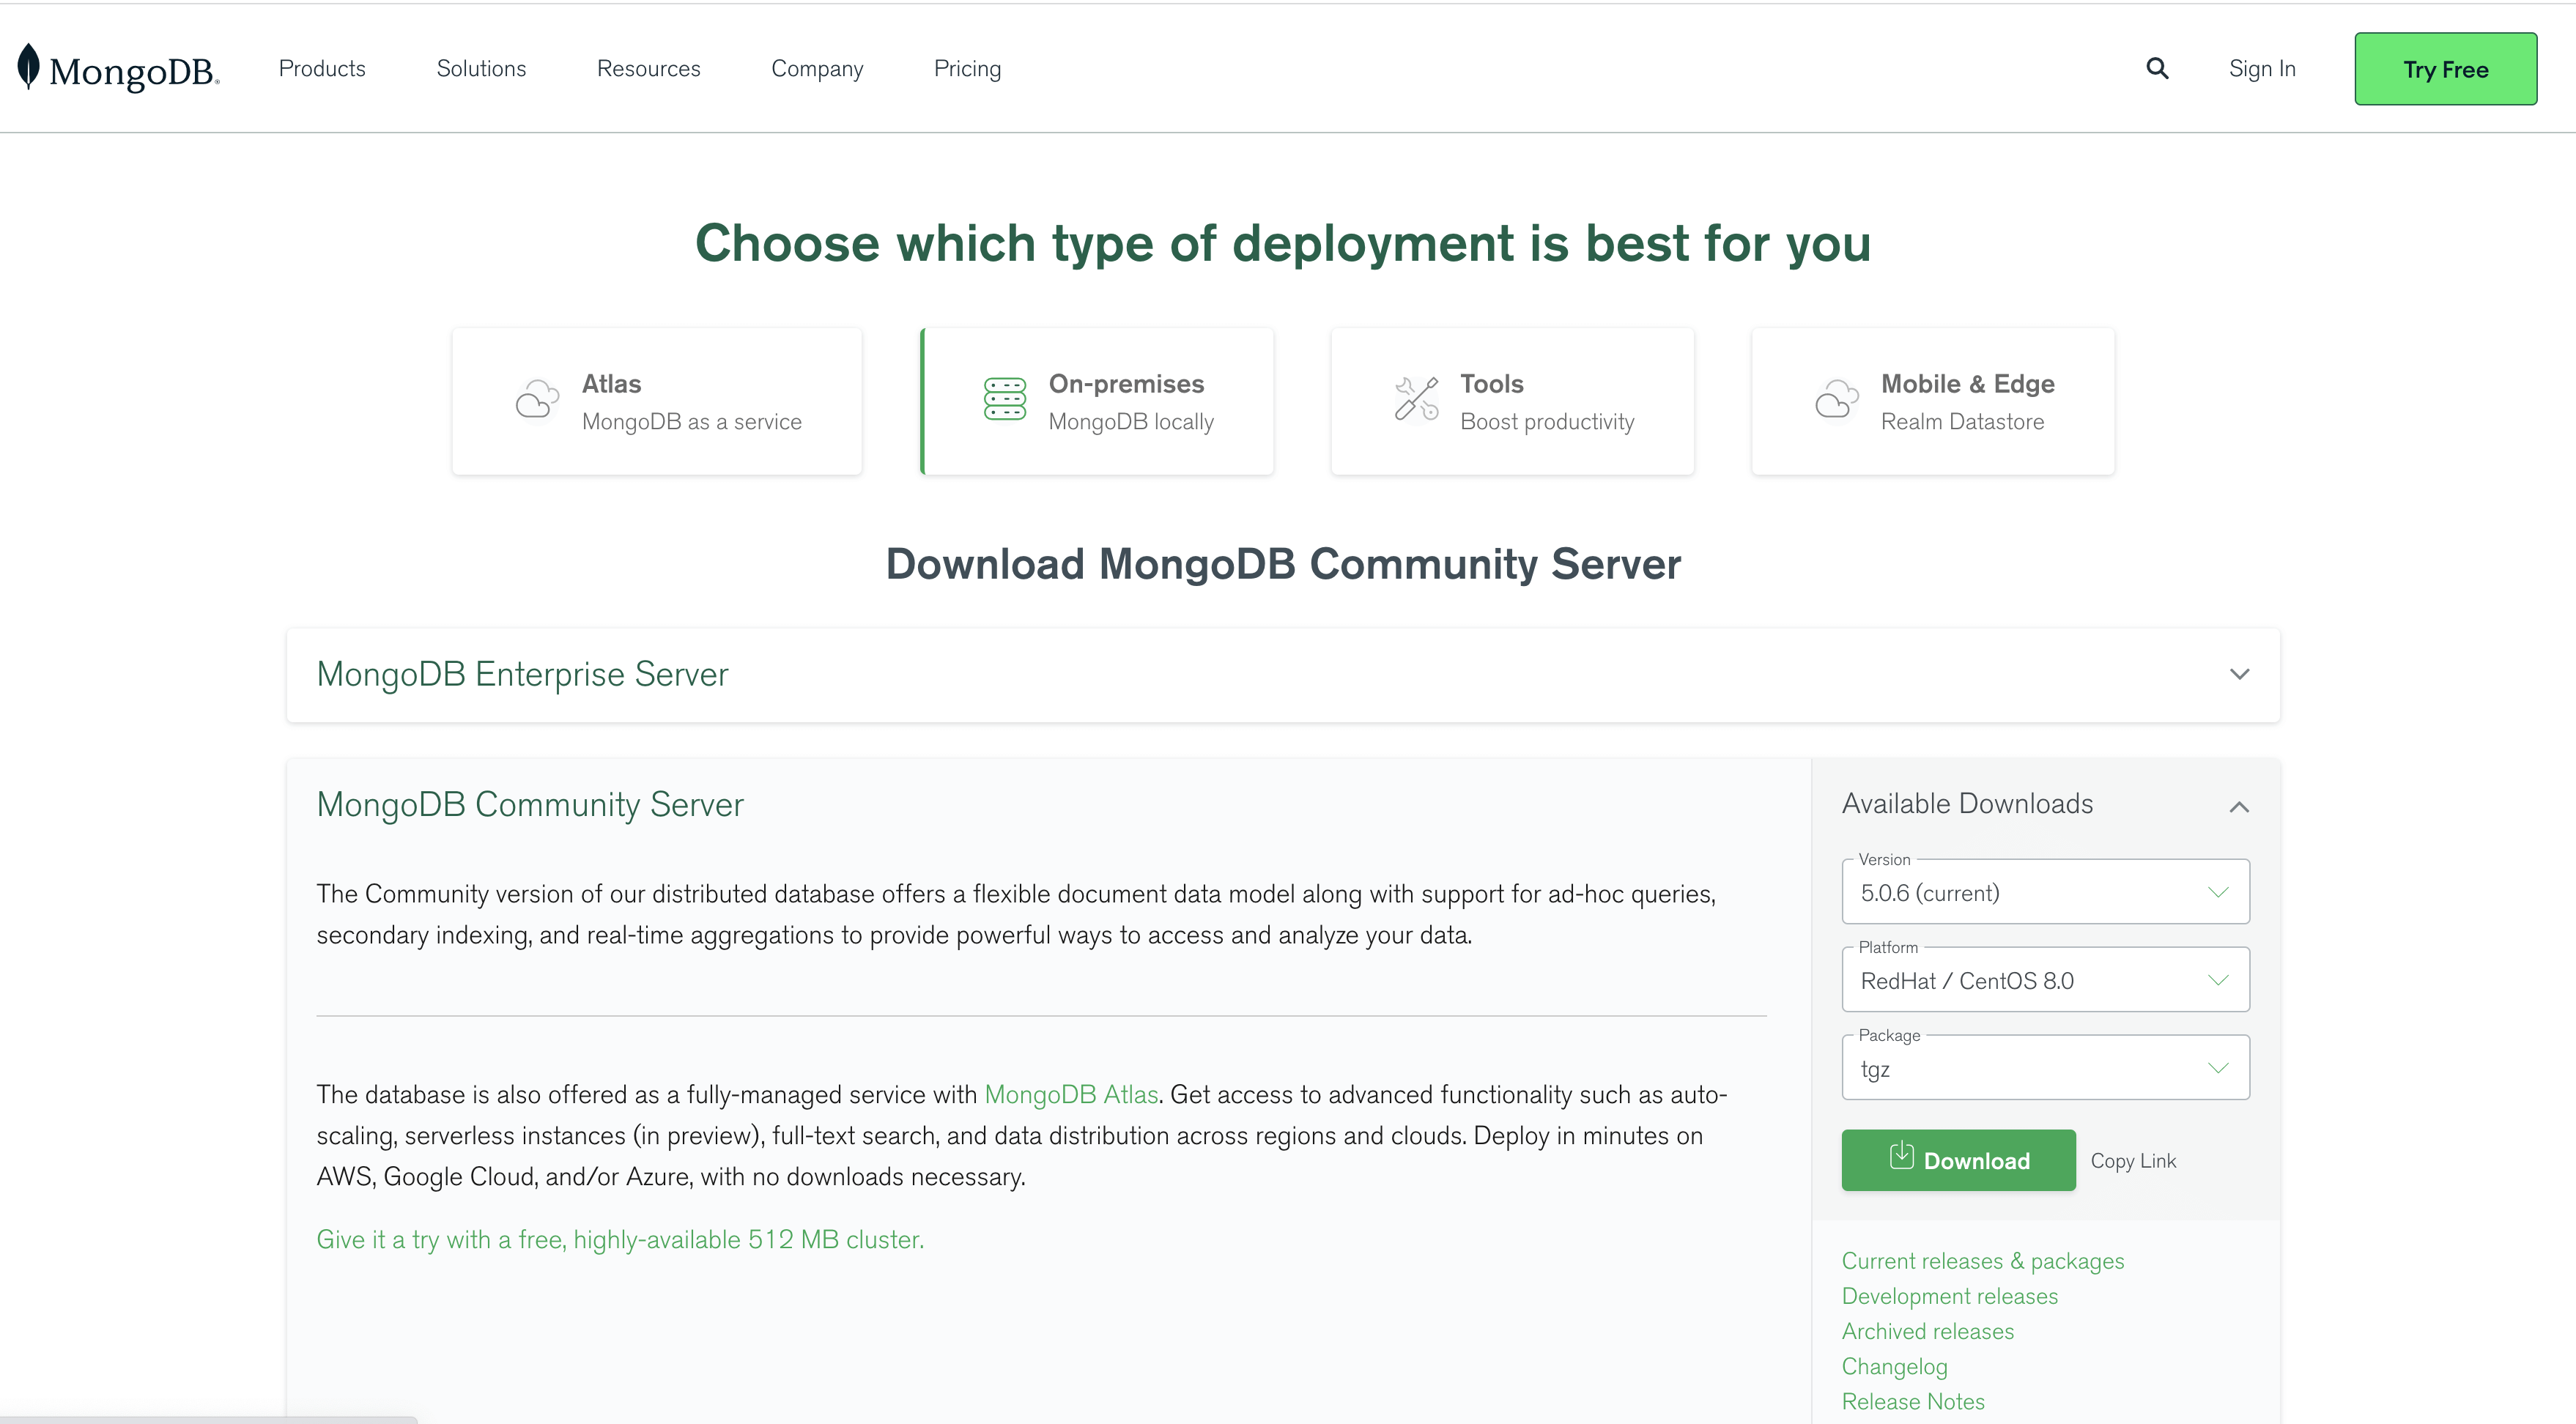
Task: Select the Mobile & Edge deployment card
Action: coord(1932,401)
